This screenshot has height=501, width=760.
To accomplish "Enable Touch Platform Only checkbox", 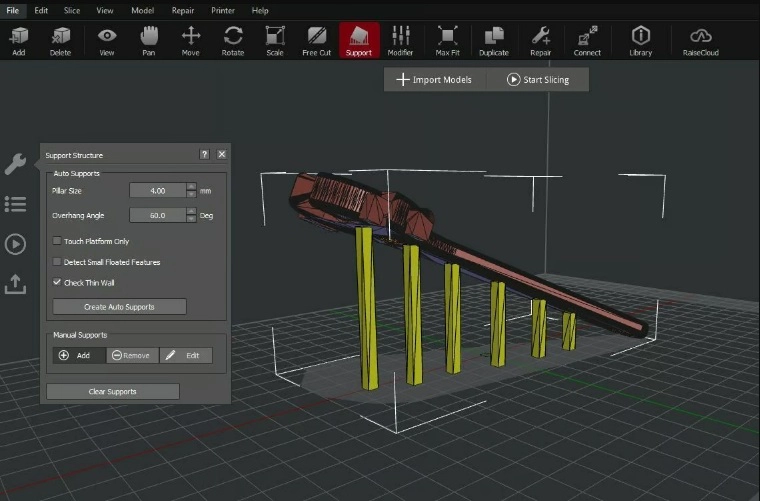I will pyautogui.click(x=57, y=241).
